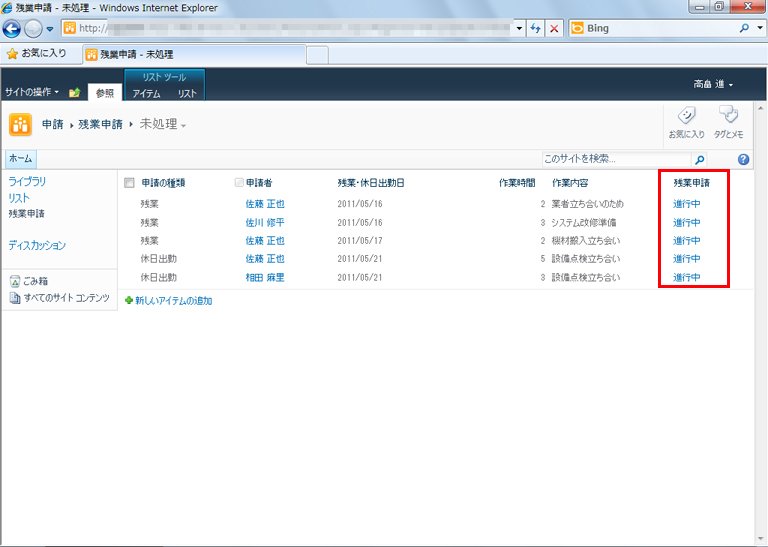Open ライブラリ in the left navigation
The height and width of the screenshot is (547, 768).
tap(27, 181)
